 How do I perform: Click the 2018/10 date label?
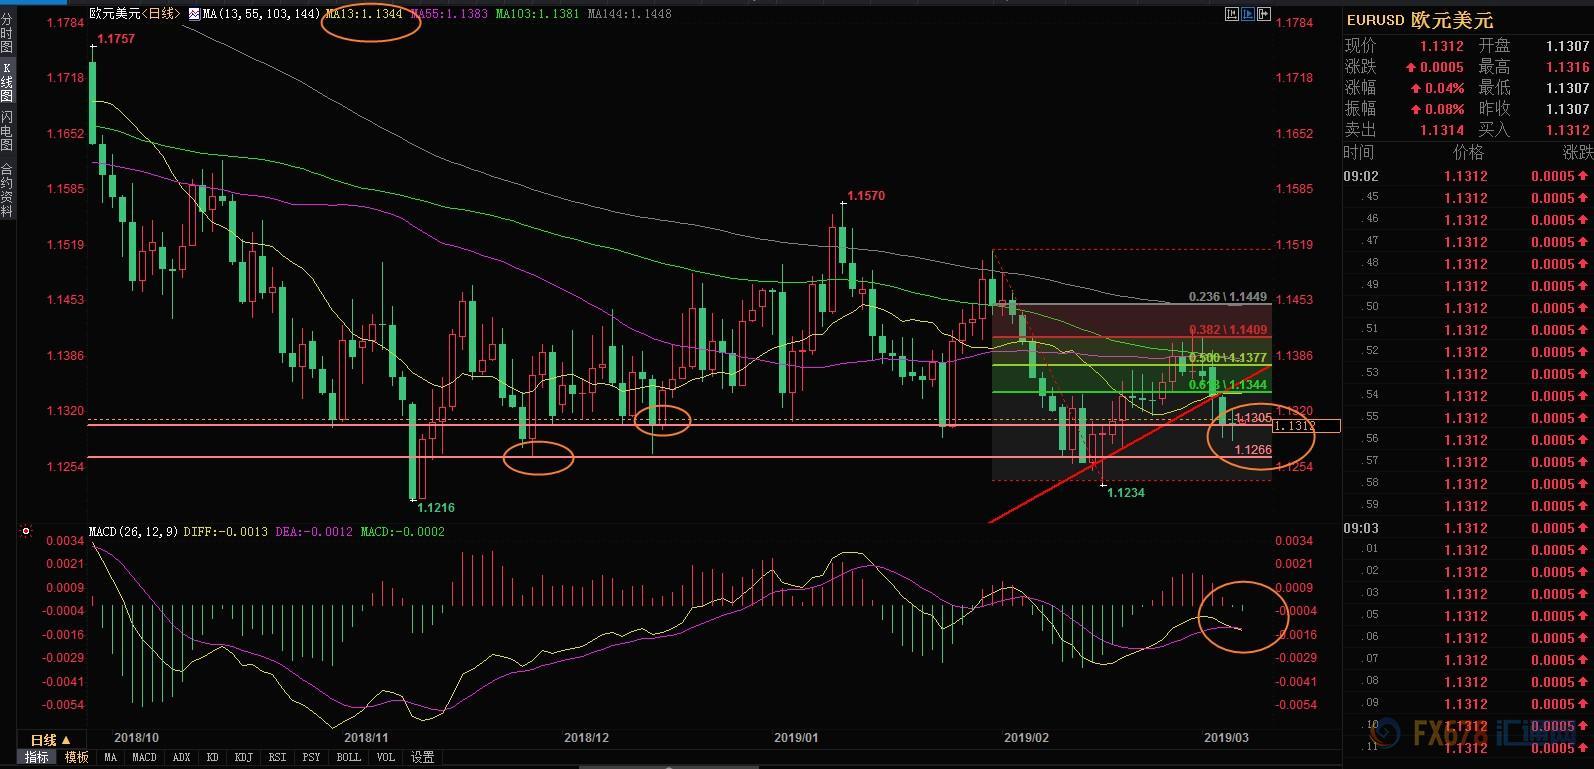136,738
